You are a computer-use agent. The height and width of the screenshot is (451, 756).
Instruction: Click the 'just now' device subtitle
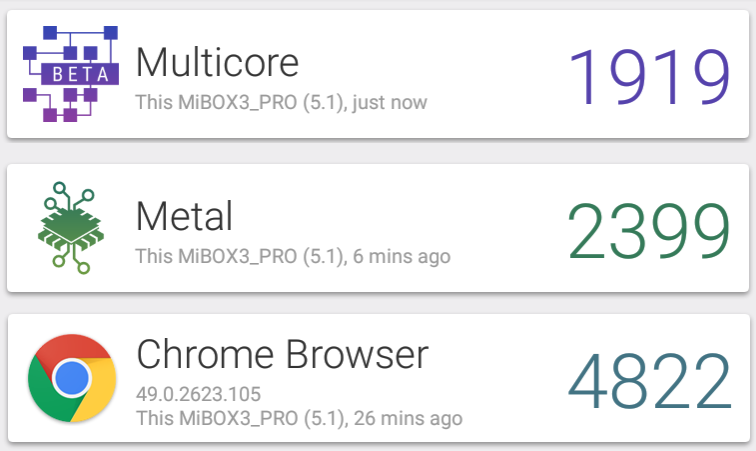point(281,103)
